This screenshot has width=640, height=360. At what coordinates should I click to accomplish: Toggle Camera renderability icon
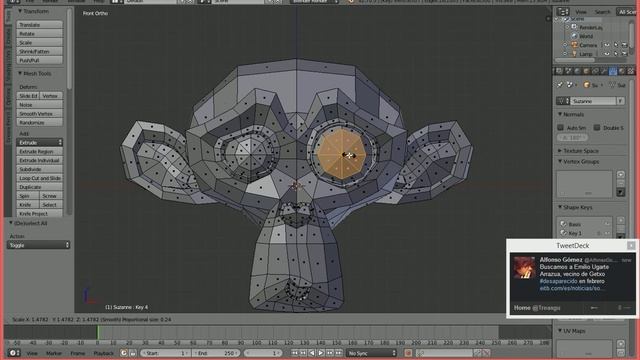(624, 45)
